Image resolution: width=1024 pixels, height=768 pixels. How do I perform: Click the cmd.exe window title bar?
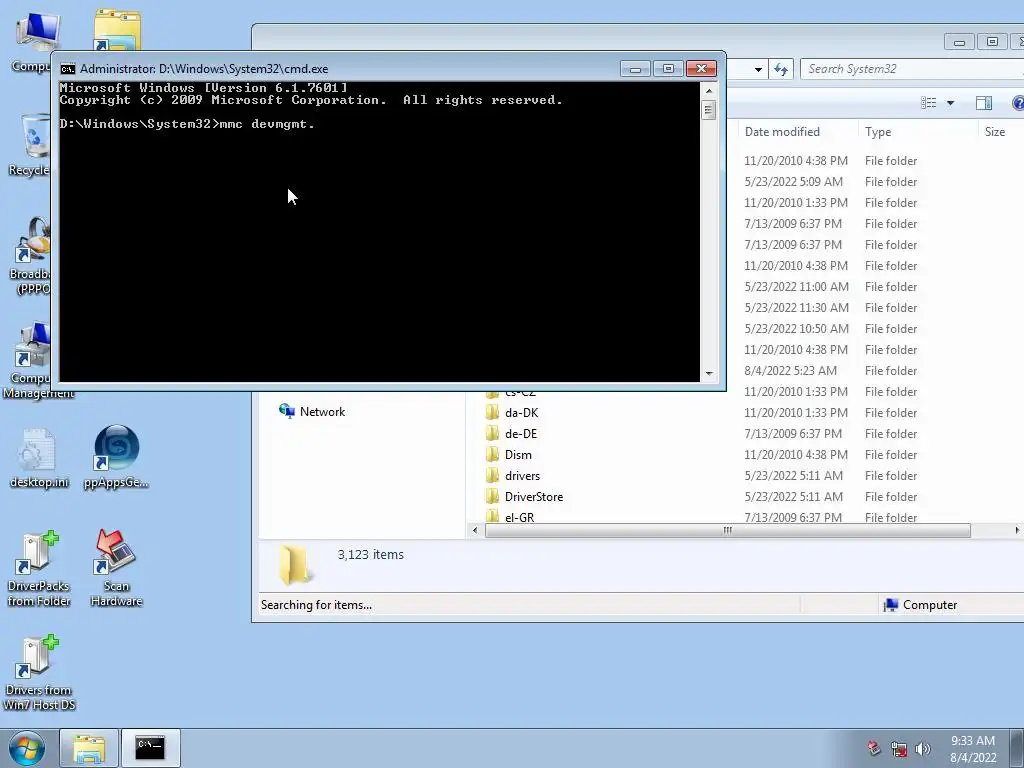[x=340, y=69]
